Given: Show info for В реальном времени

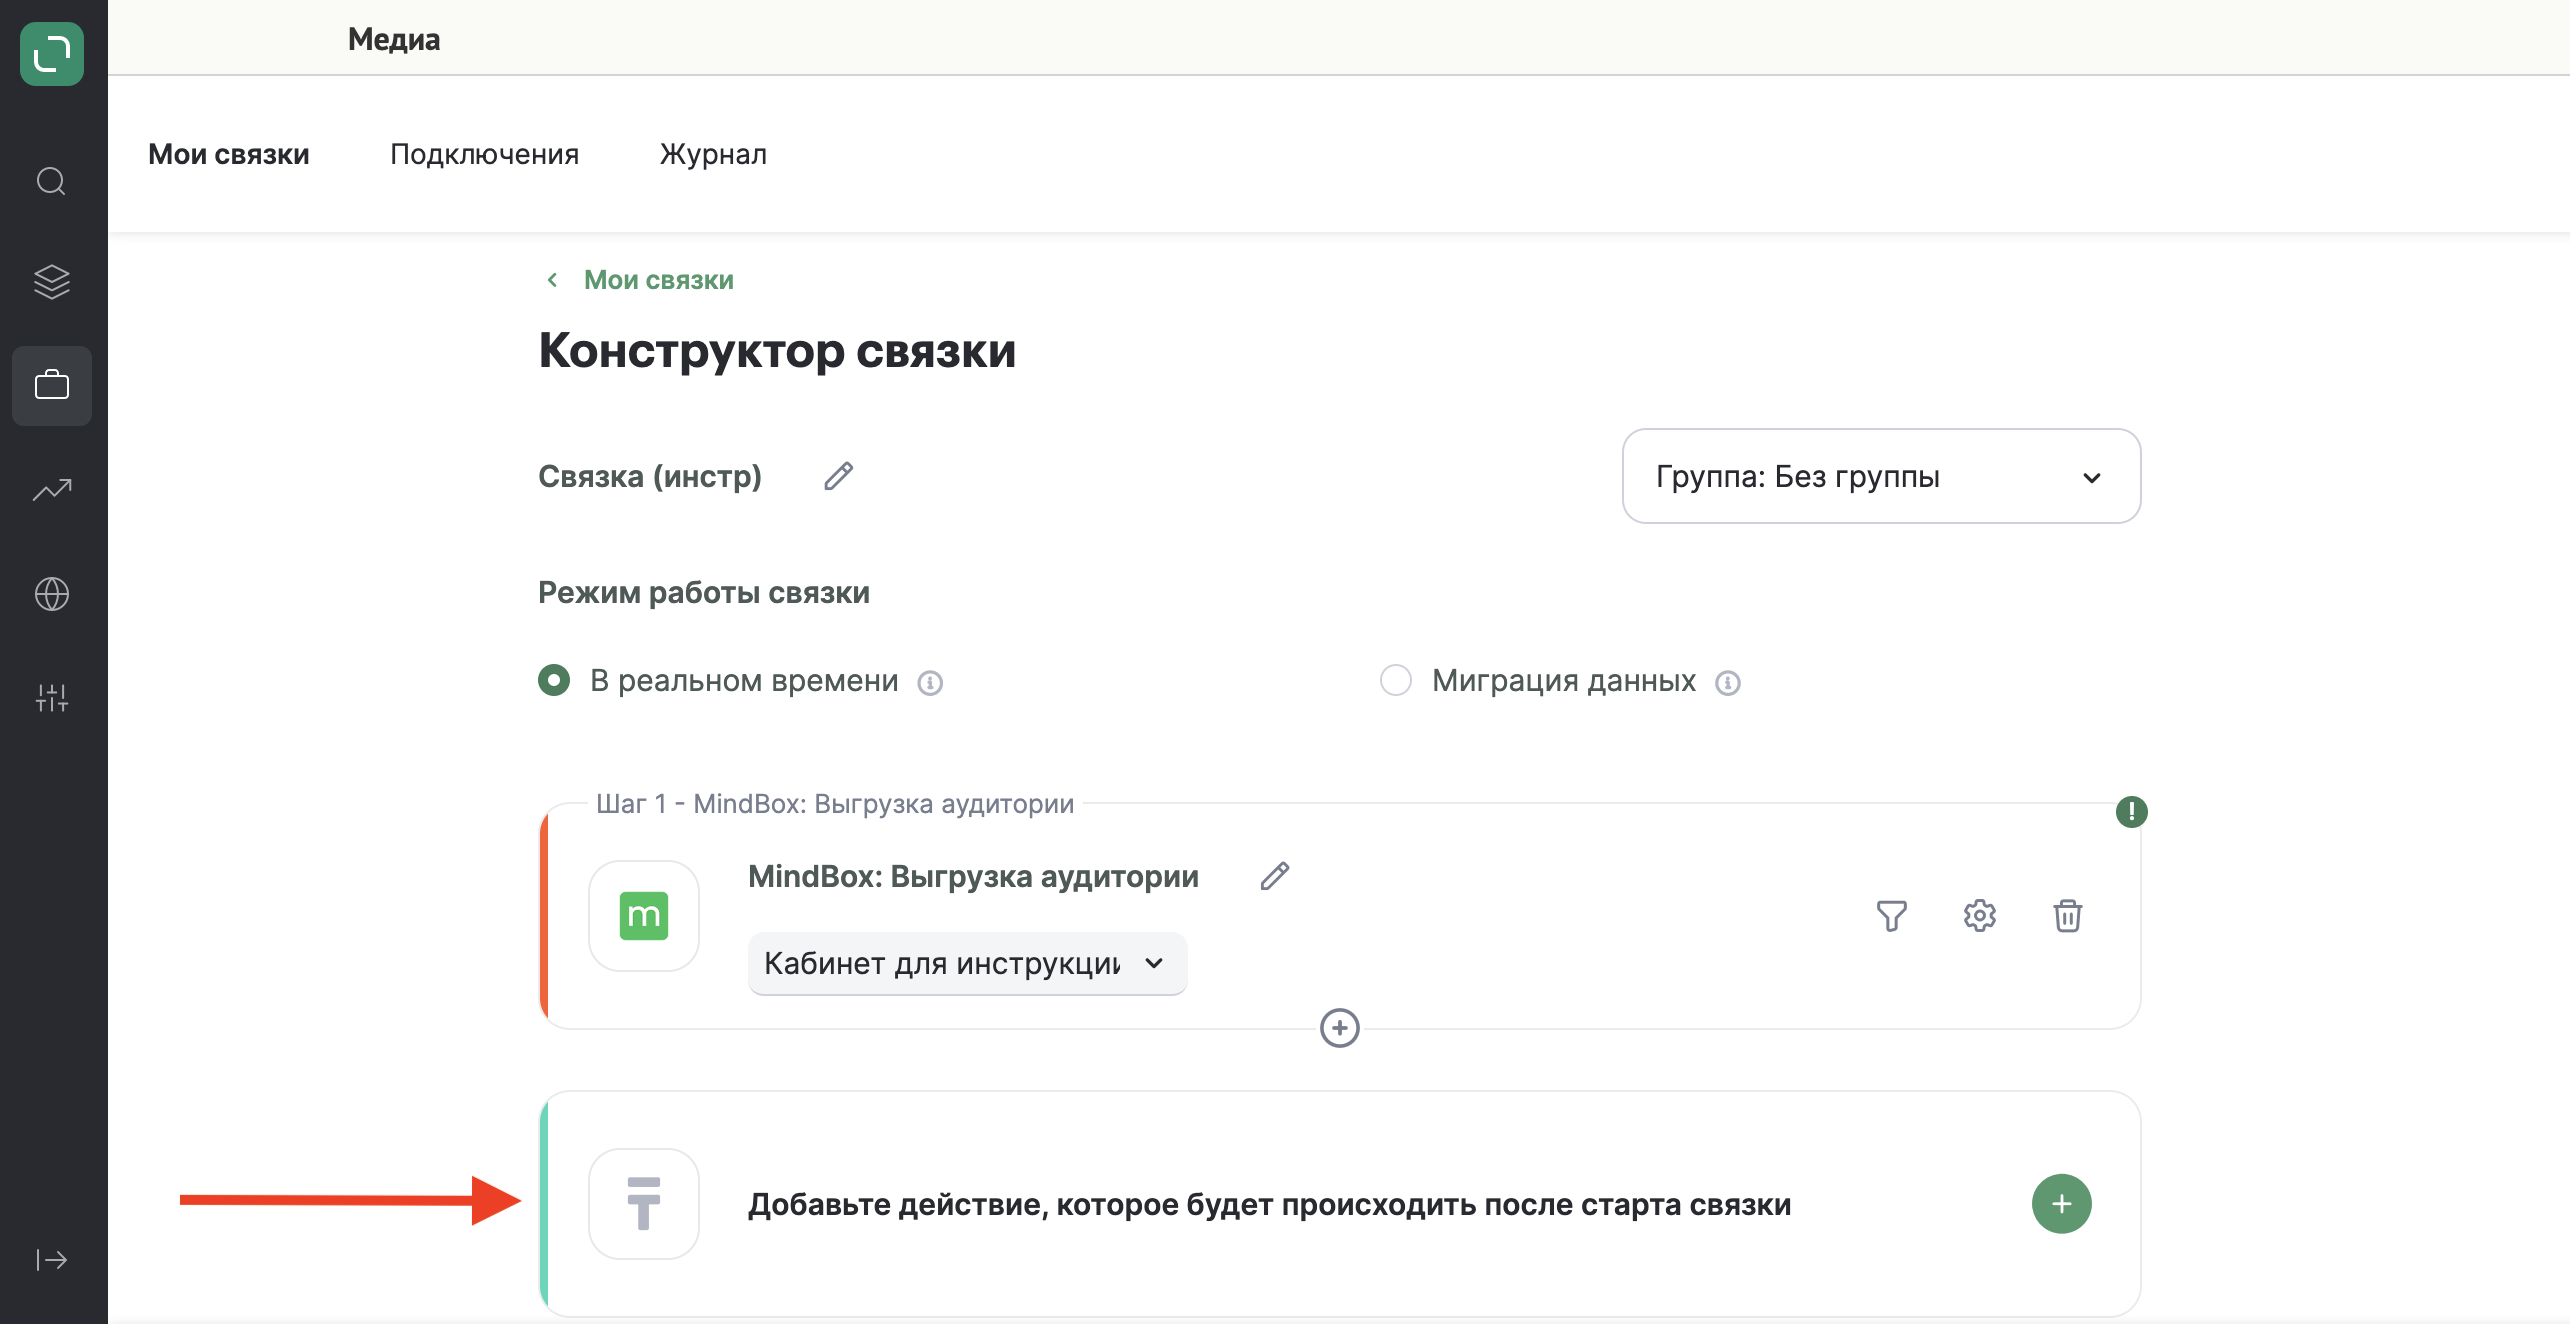Looking at the screenshot, I should click(930, 682).
